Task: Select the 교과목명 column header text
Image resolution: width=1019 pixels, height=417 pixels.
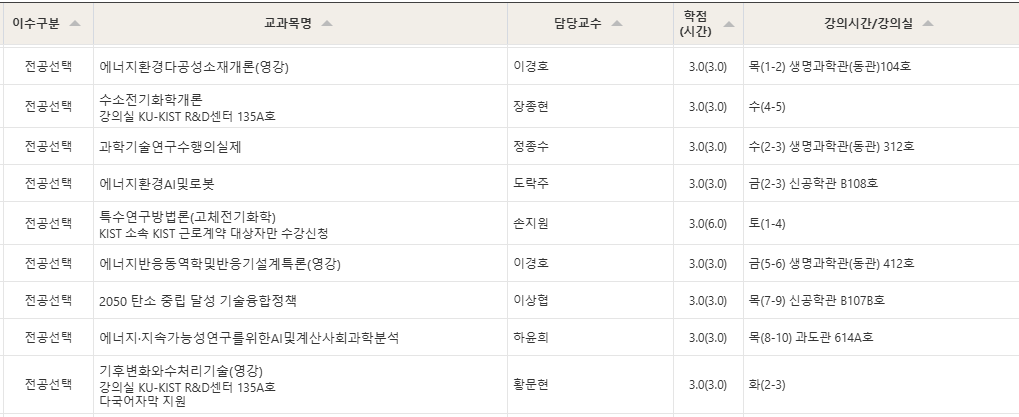Action: [288, 24]
